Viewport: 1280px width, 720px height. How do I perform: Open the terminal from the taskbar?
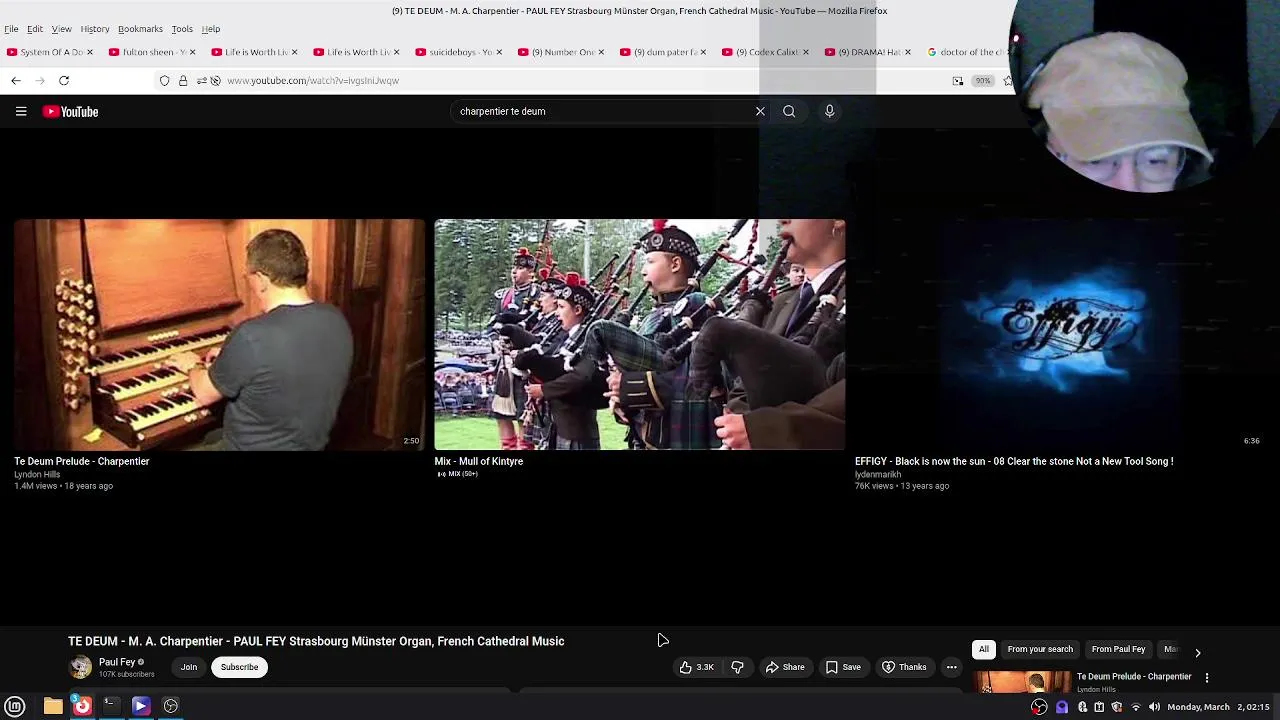pos(111,706)
